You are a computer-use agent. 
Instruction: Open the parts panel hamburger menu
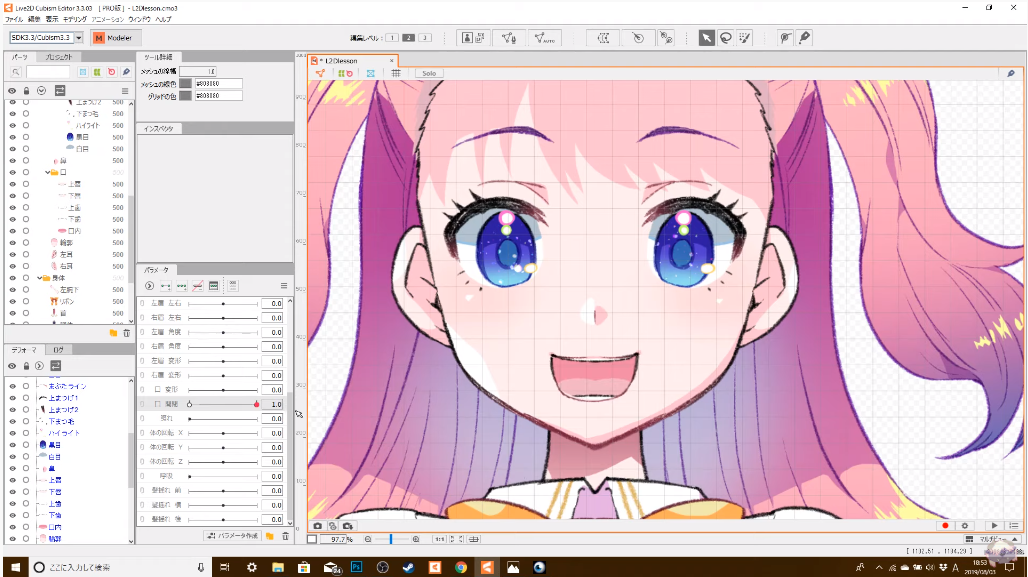pos(125,90)
